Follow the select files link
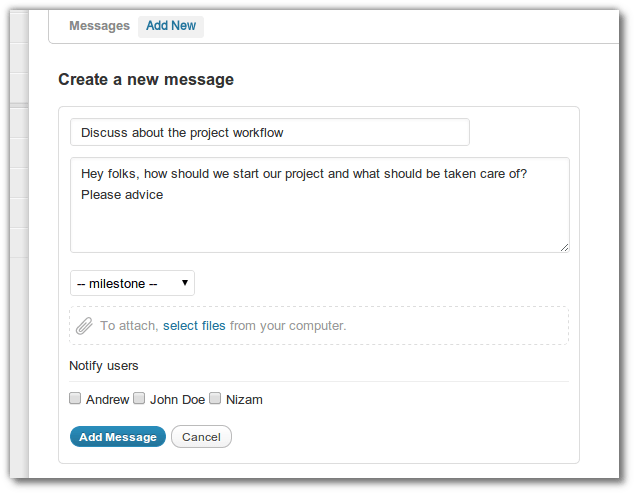The image size is (635, 494). [194, 326]
